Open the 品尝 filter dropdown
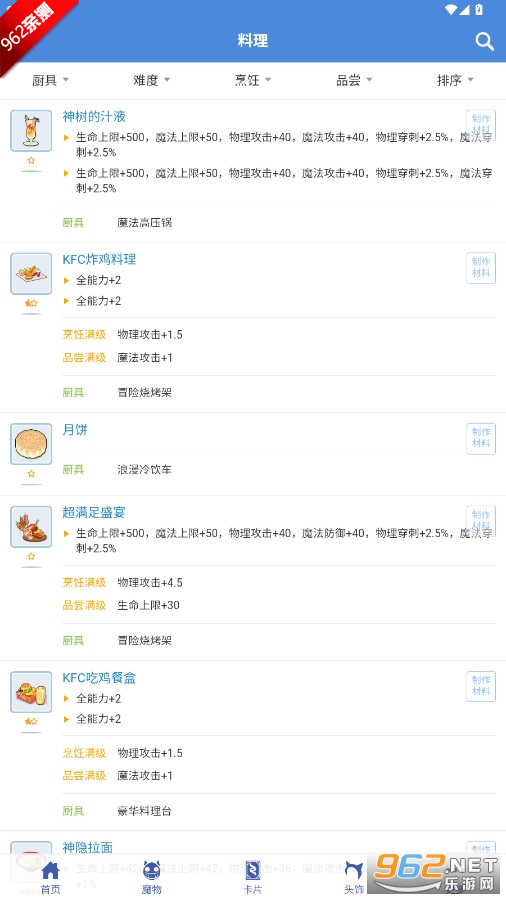This screenshot has width=506, height=900. (x=354, y=80)
